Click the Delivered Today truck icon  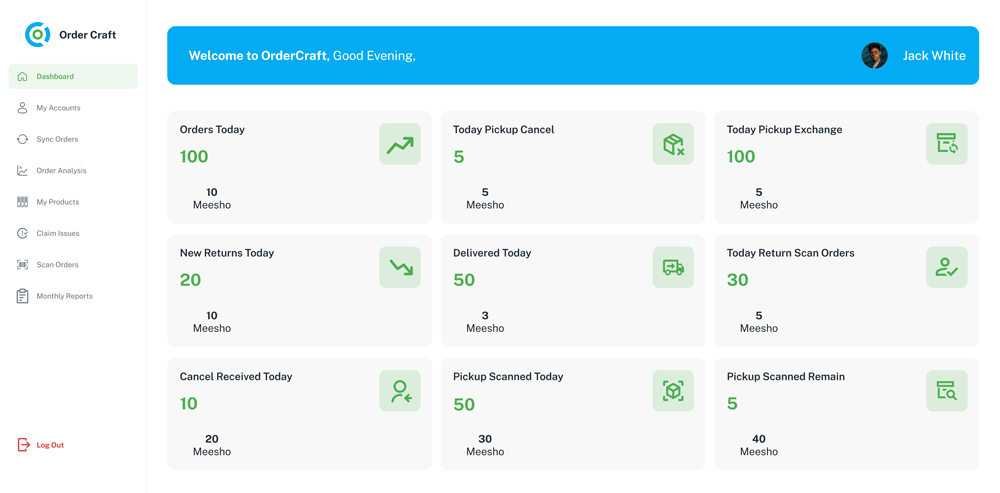pyautogui.click(x=673, y=267)
